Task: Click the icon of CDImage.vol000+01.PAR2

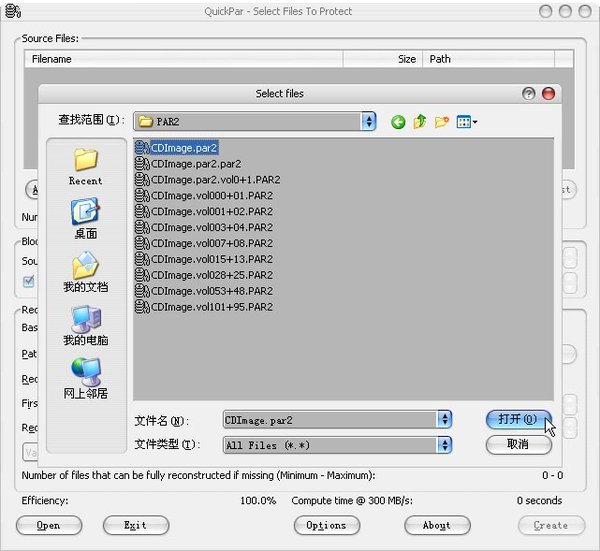Action: 142,196
